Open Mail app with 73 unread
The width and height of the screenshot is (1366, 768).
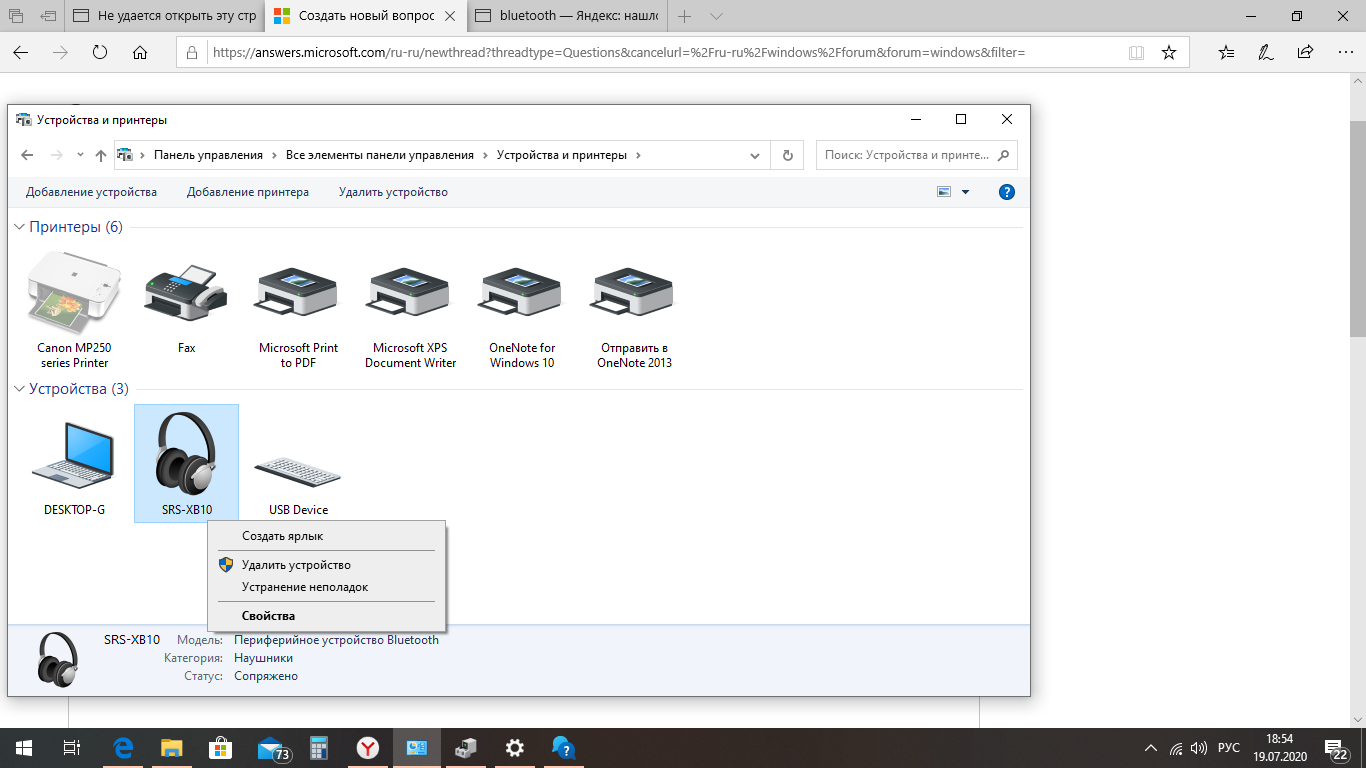[x=273, y=748]
